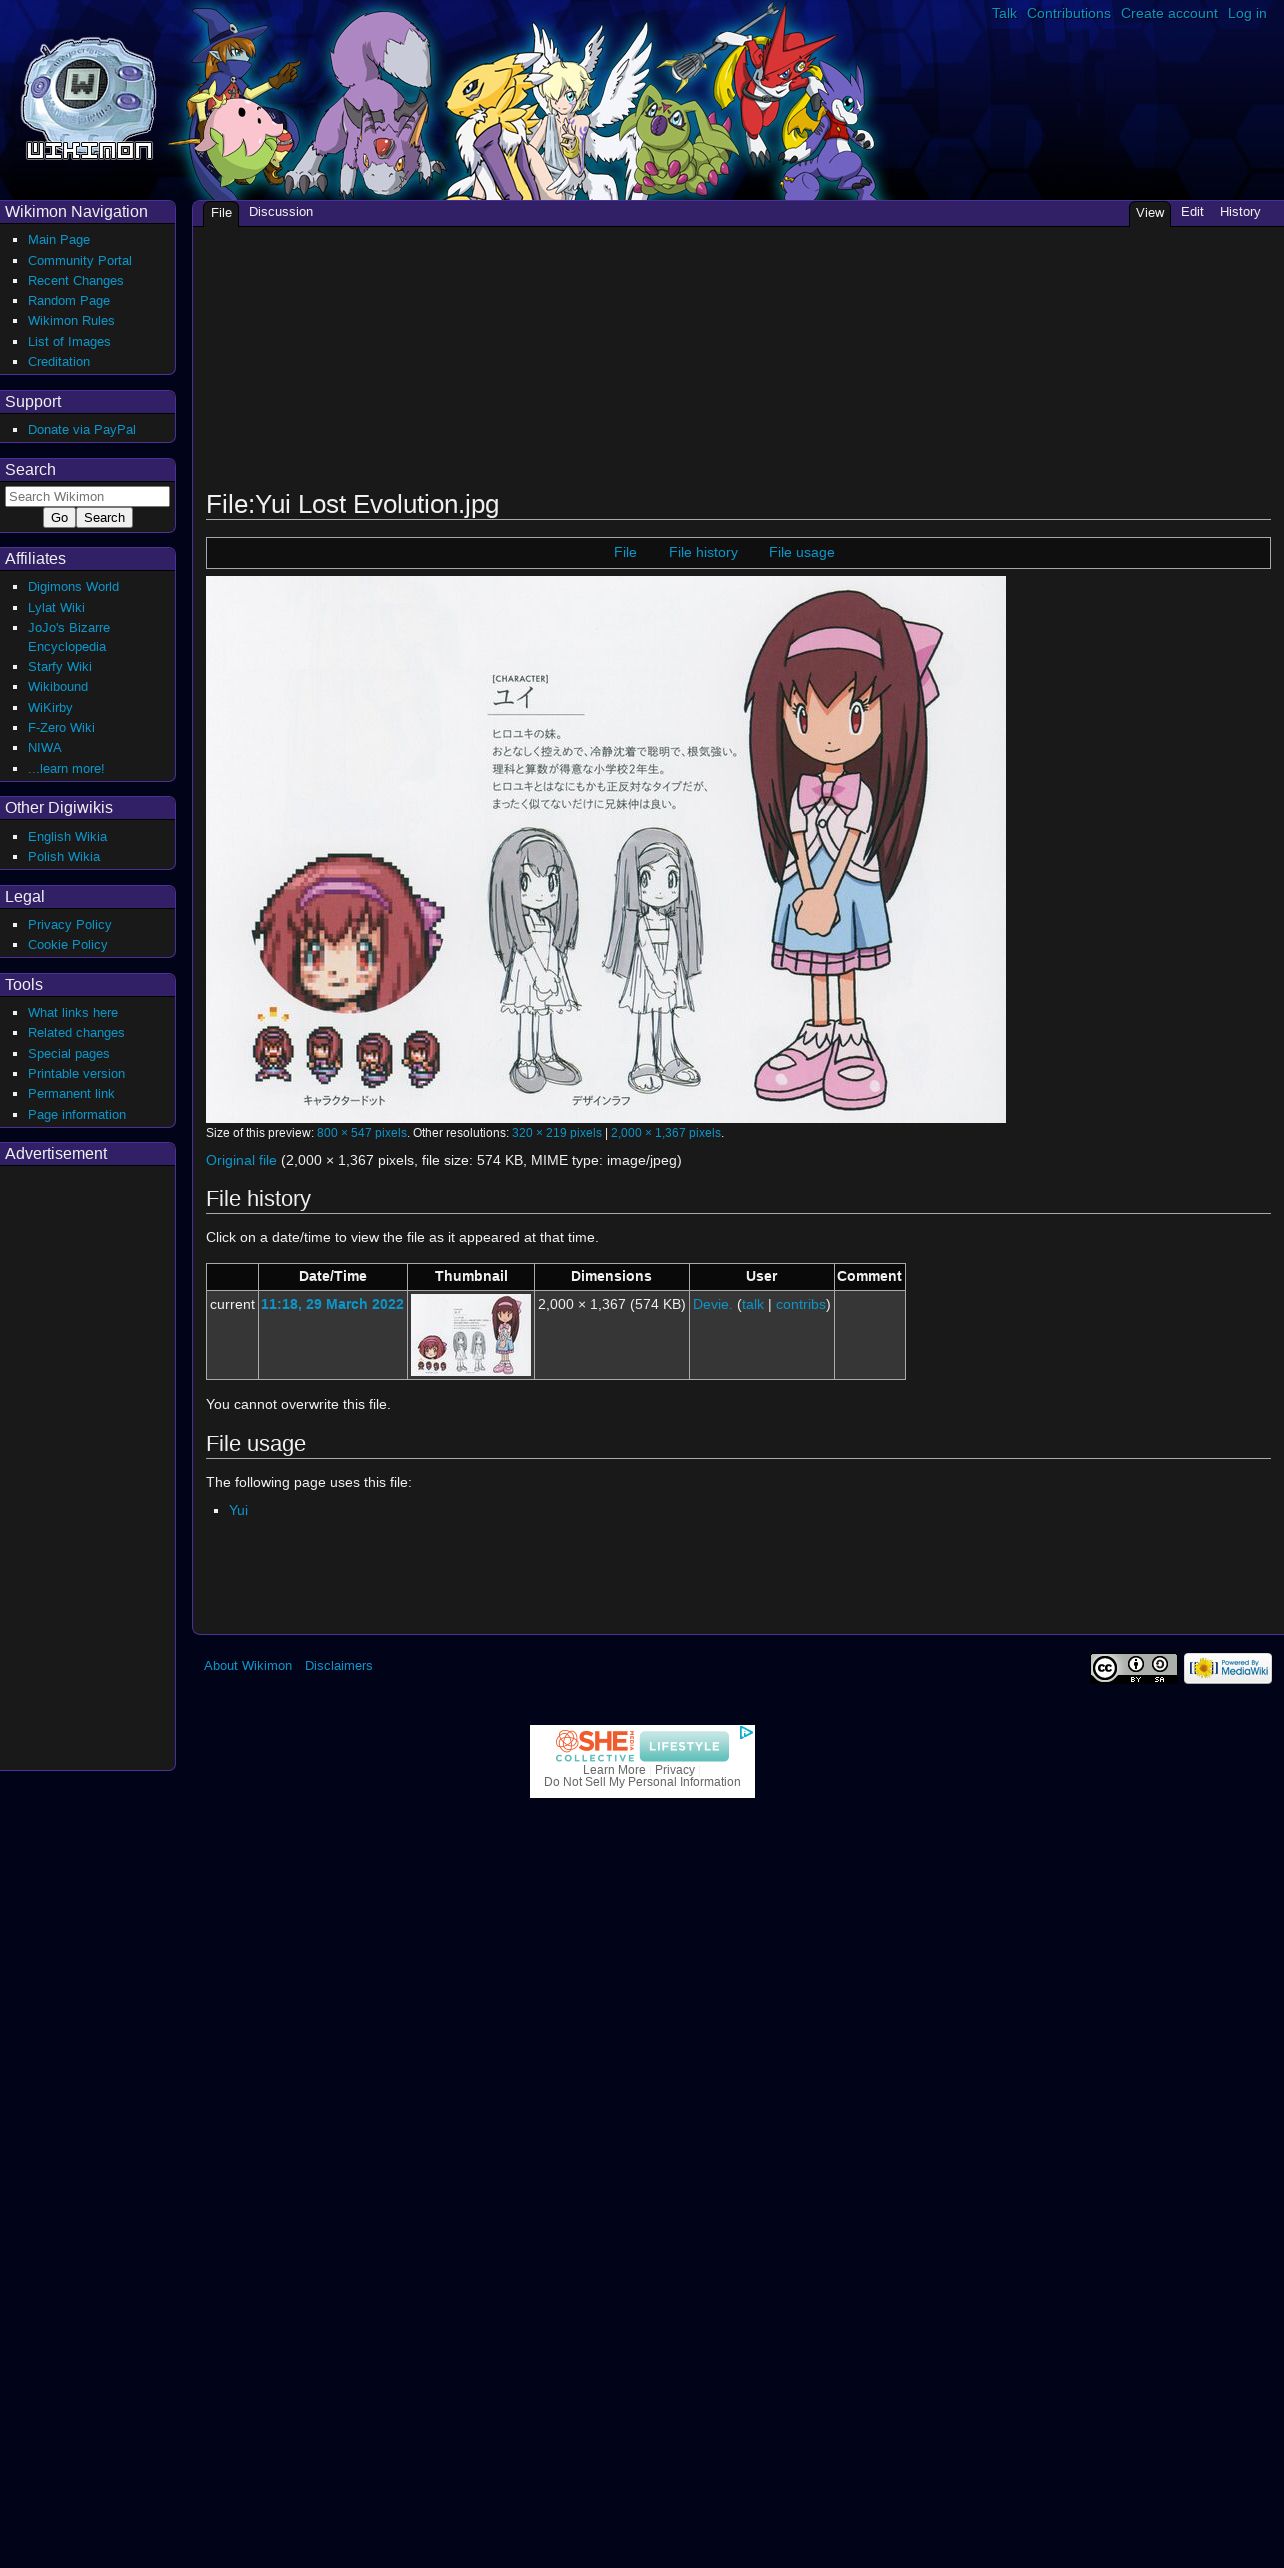
Task: Open the large Yui preview image
Action: pyautogui.click(x=606, y=849)
